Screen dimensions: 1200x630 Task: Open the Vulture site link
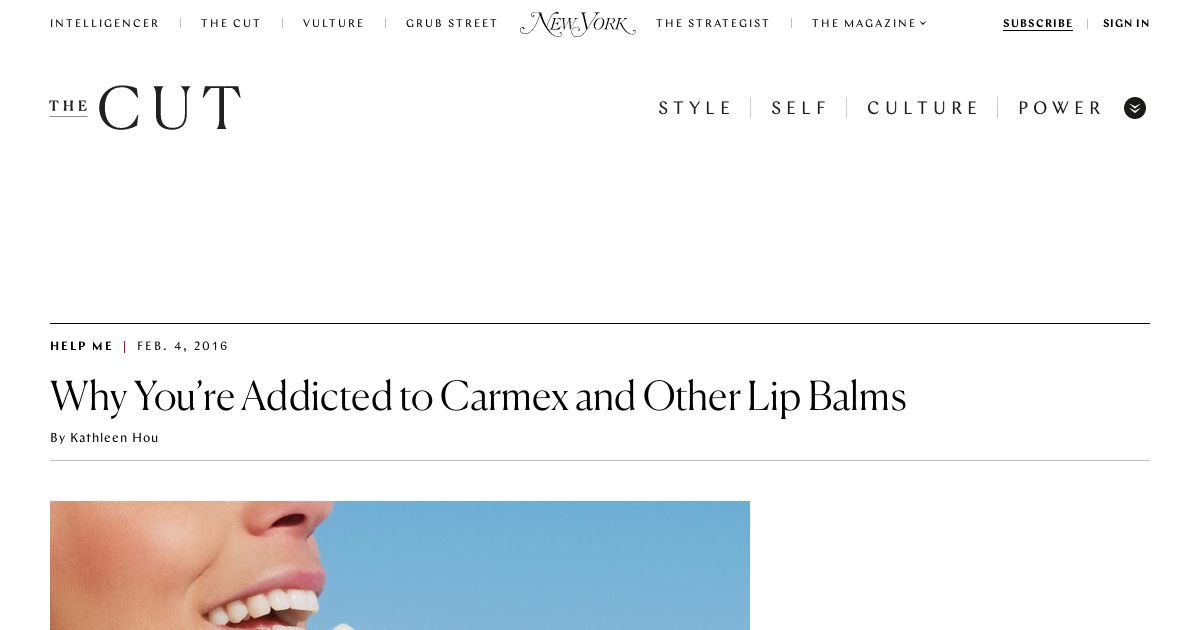point(334,24)
